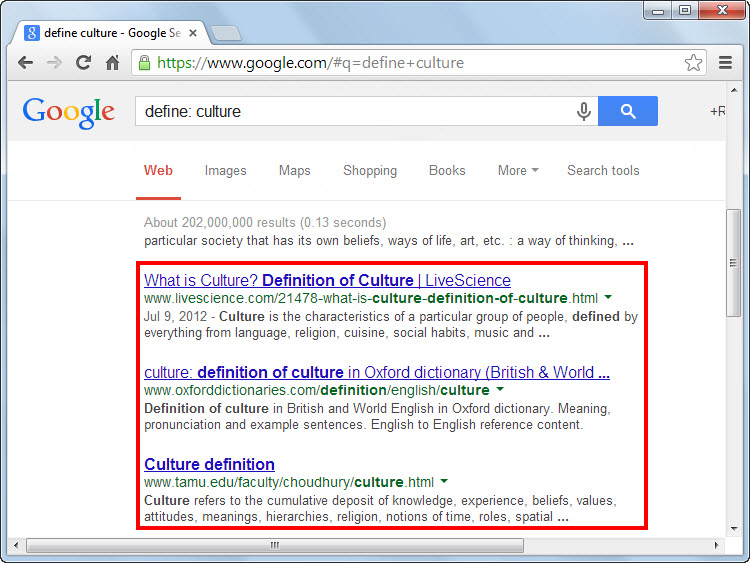Go to the Home page icon
The image size is (750, 563).
(x=112, y=63)
